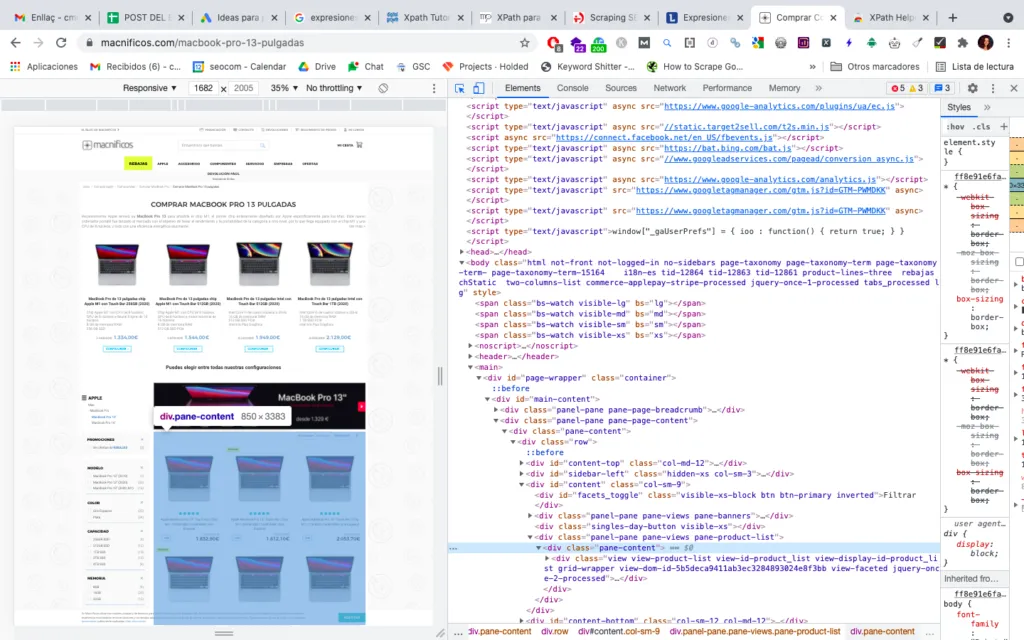Screen dimensions: 1024x640
Task: Switch to Memory tab in DevTools
Action: pyautogui.click(x=784, y=88)
